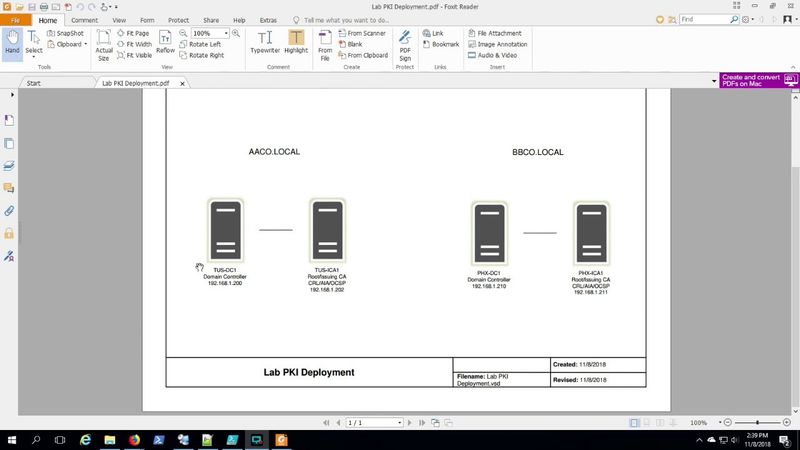Switch to the Share ribbon tab

pyautogui.click(x=211, y=20)
